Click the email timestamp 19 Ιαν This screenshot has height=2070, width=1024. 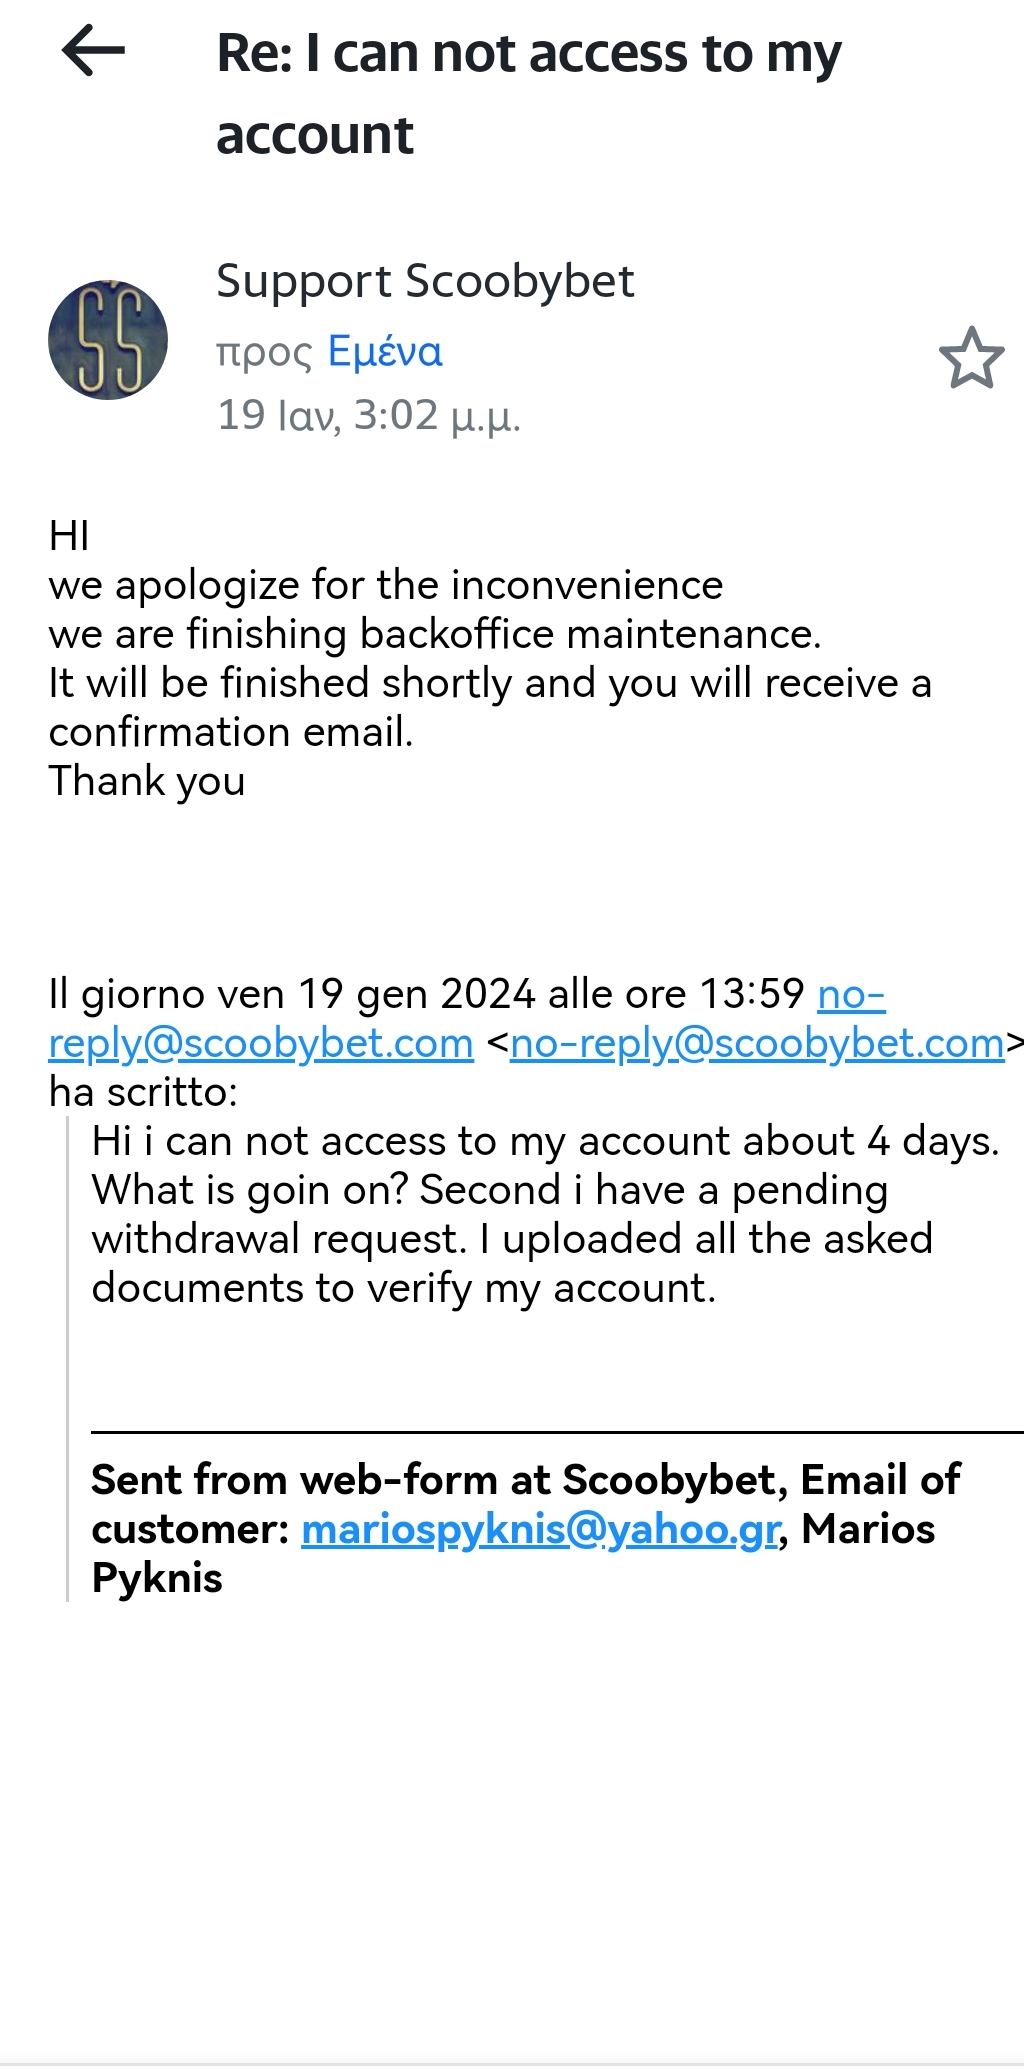(368, 415)
